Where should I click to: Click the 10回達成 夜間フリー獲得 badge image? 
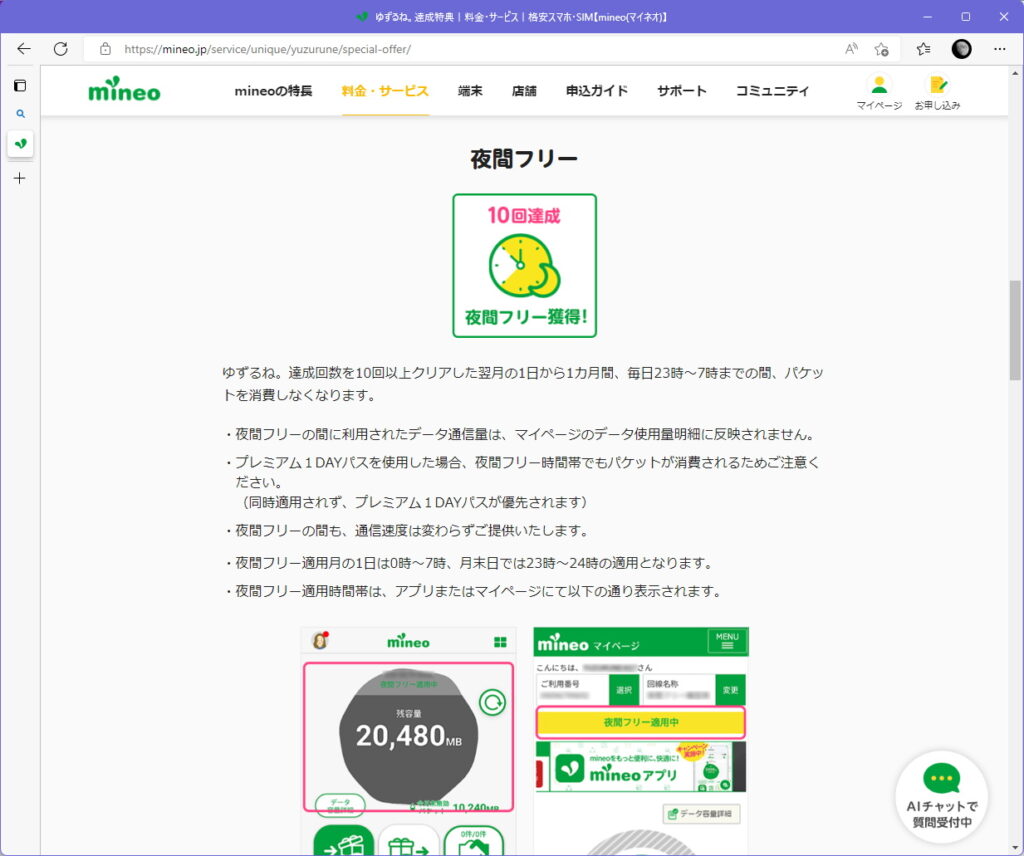[524, 266]
